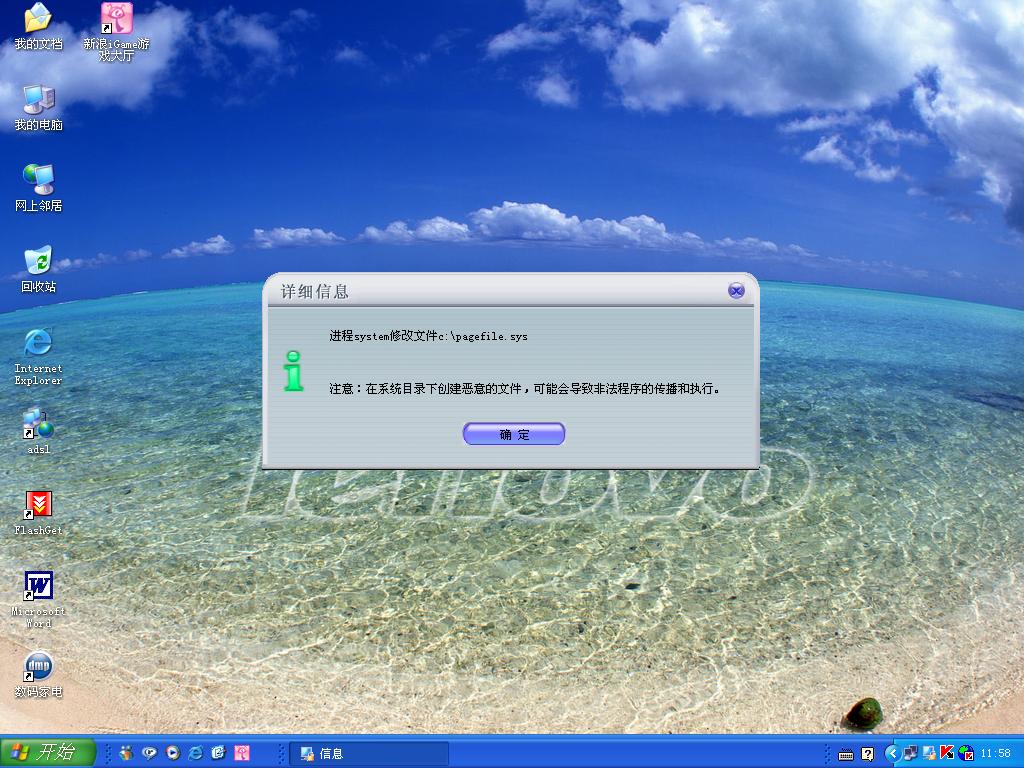The width and height of the screenshot is (1024, 768).
Task: Launch MSN Messenger from quick launch
Action: [x=126, y=753]
